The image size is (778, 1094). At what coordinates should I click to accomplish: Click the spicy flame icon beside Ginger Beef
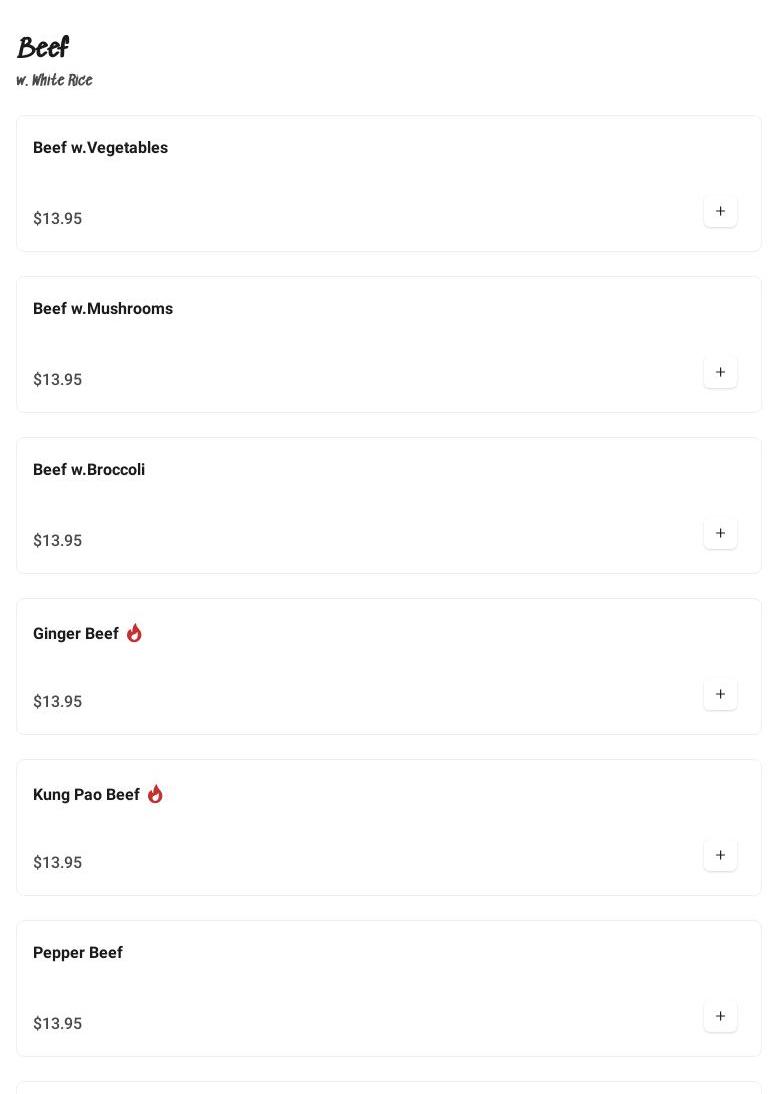[134, 633]
